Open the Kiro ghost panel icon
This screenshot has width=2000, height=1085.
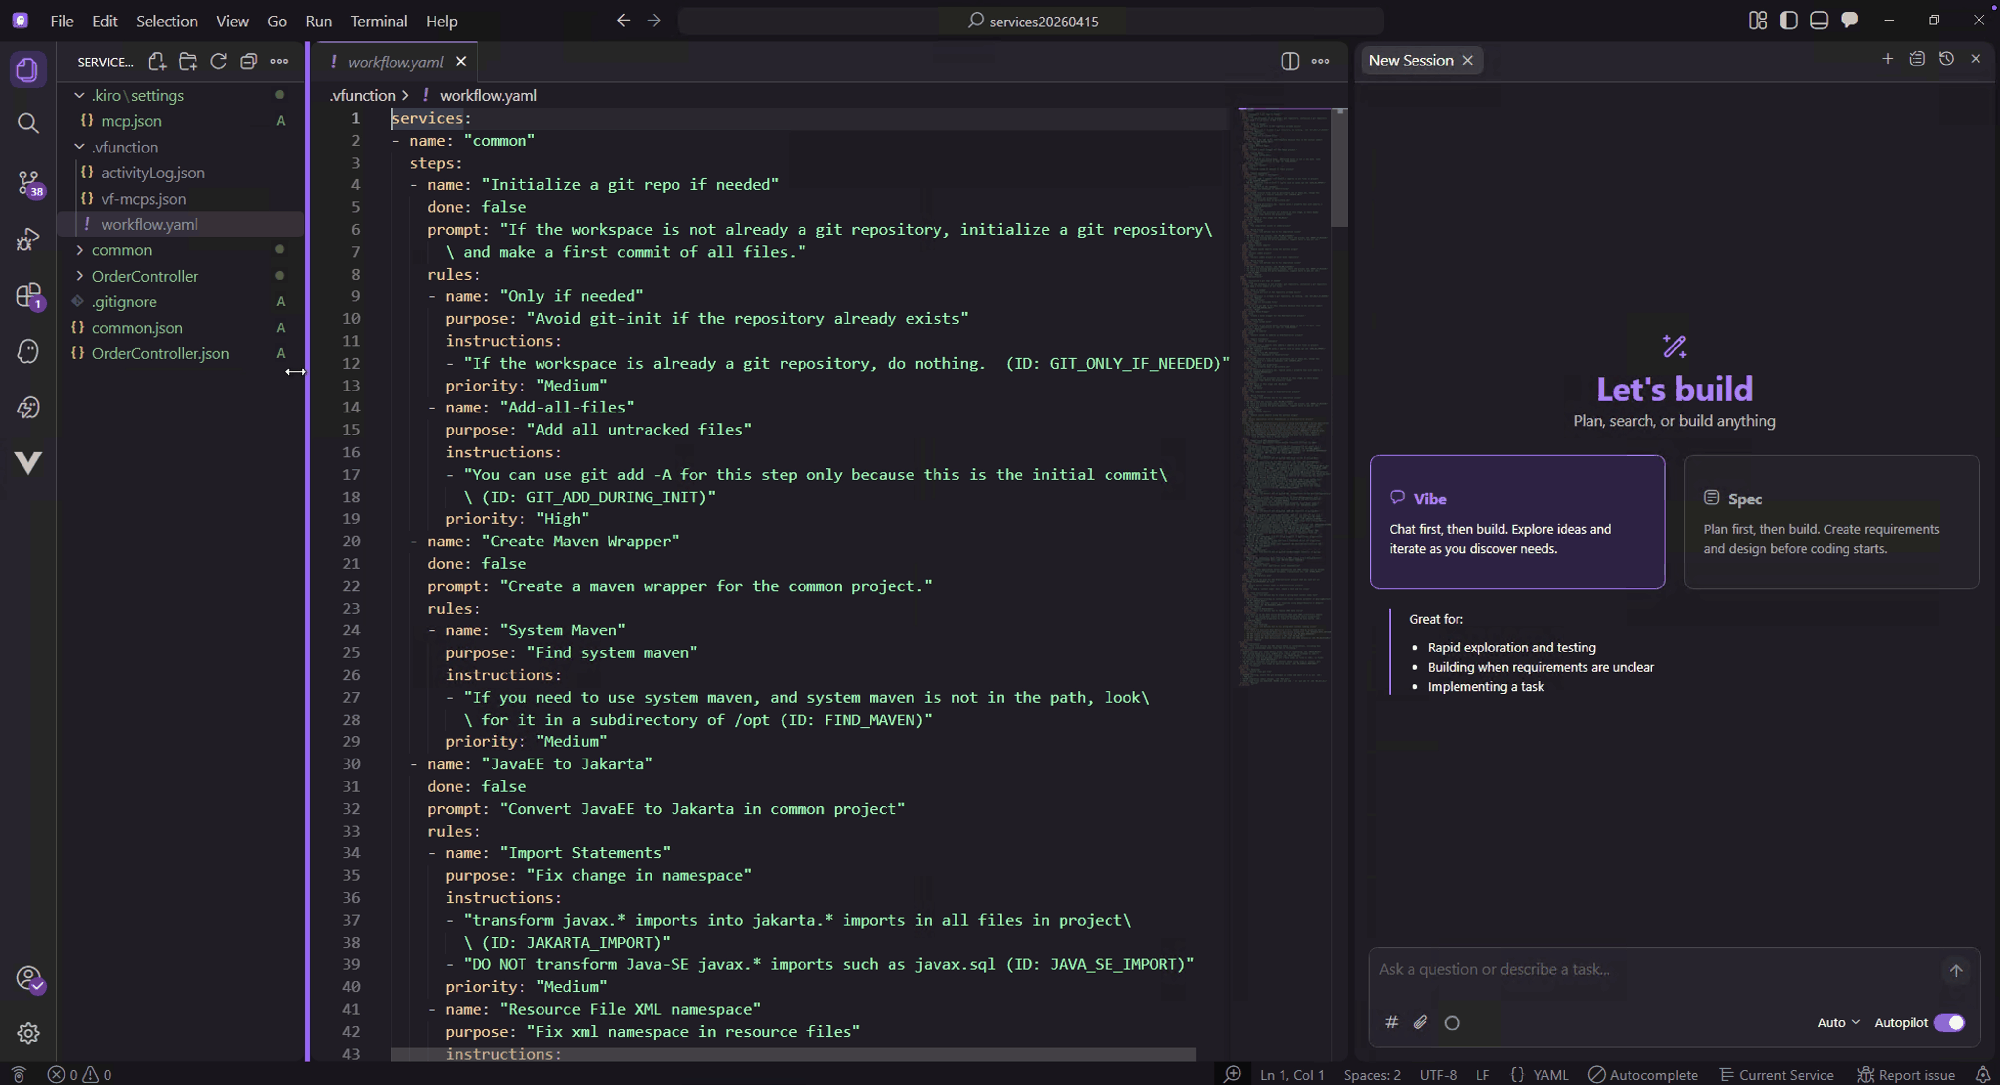click(28, 351)
